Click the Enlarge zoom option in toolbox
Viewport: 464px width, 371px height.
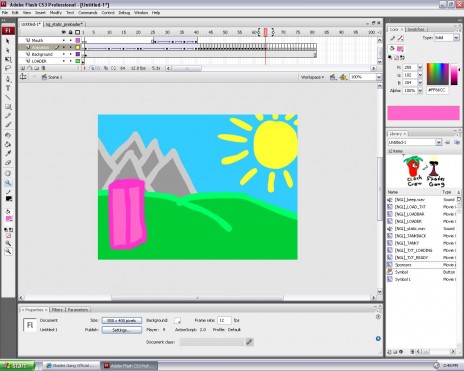pos(8,243)
